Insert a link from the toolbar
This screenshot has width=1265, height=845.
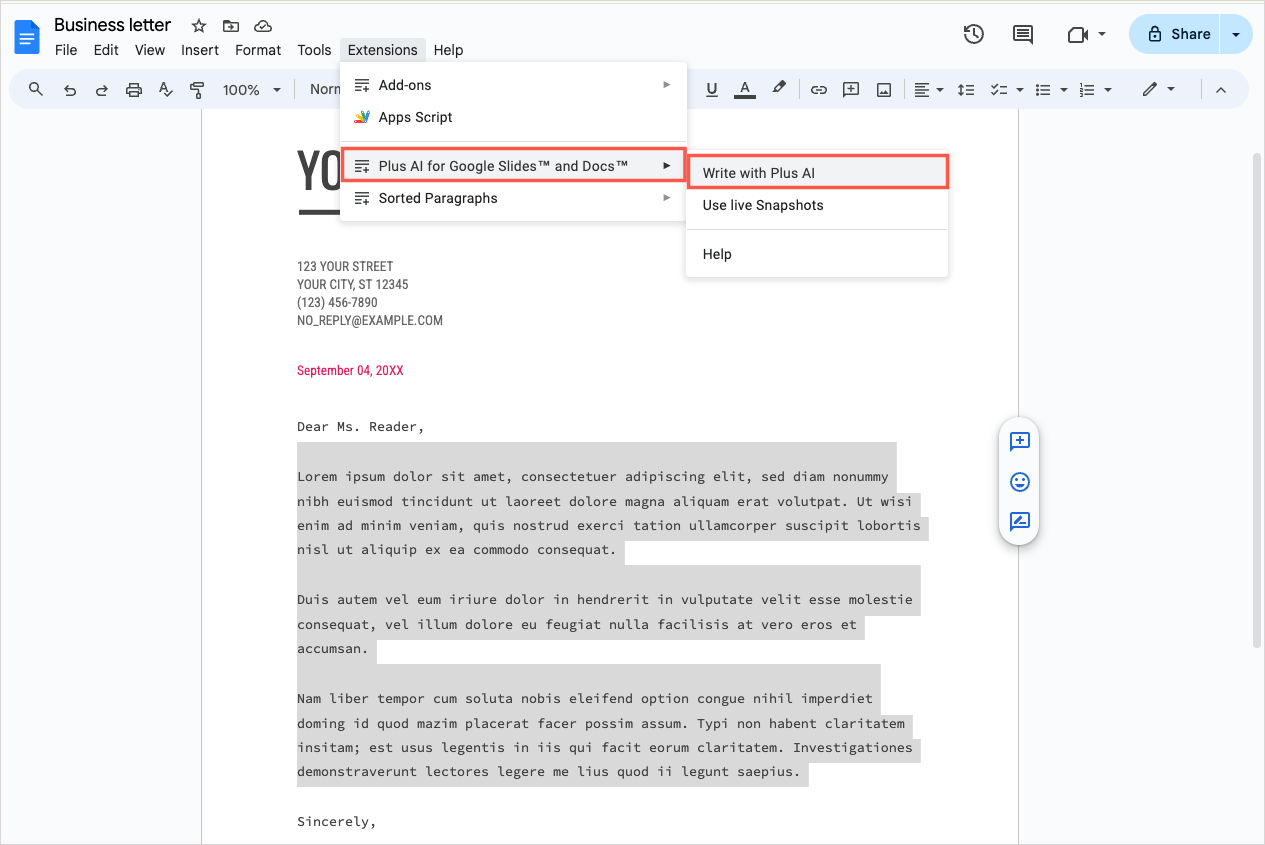(x=819, y=90)
